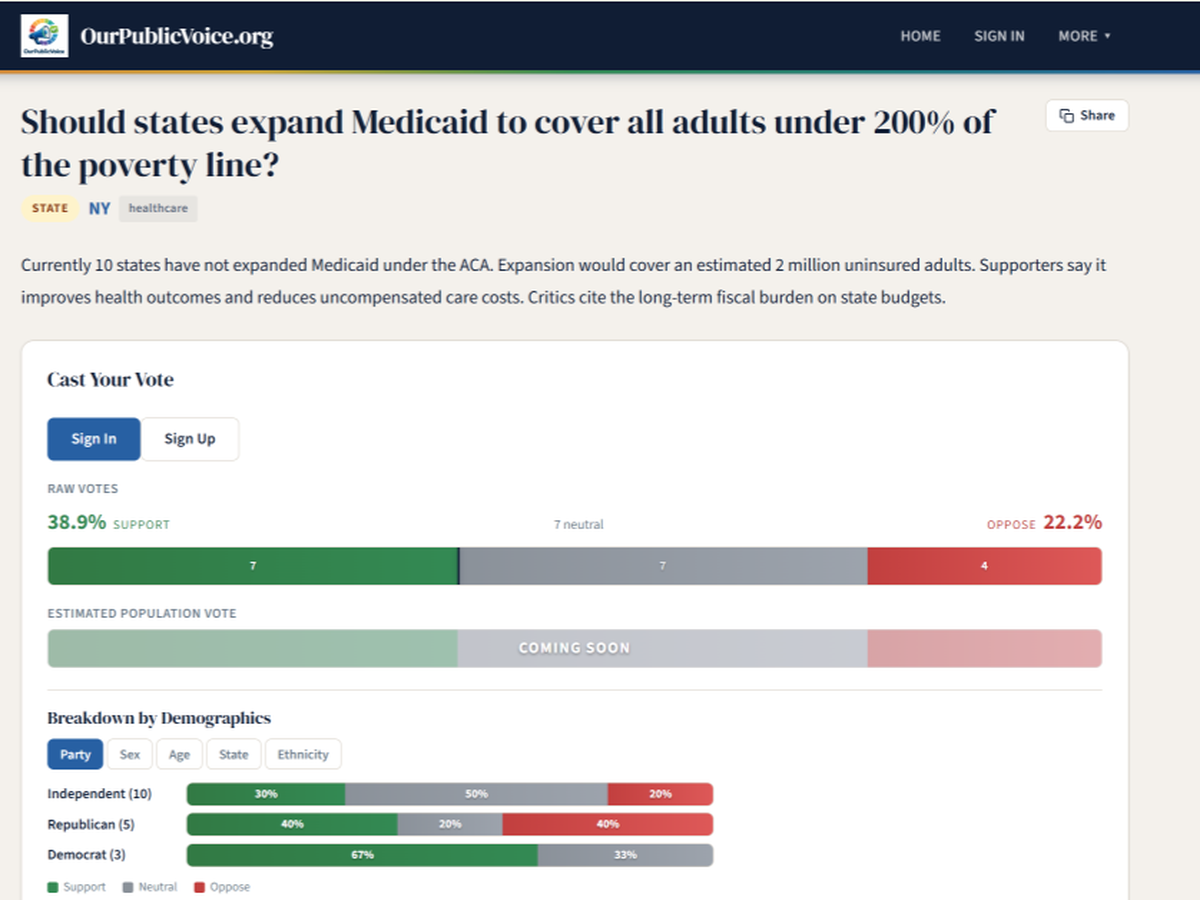
Task: Click the yellow STATE badge
Action: click(x=50, y=208)
